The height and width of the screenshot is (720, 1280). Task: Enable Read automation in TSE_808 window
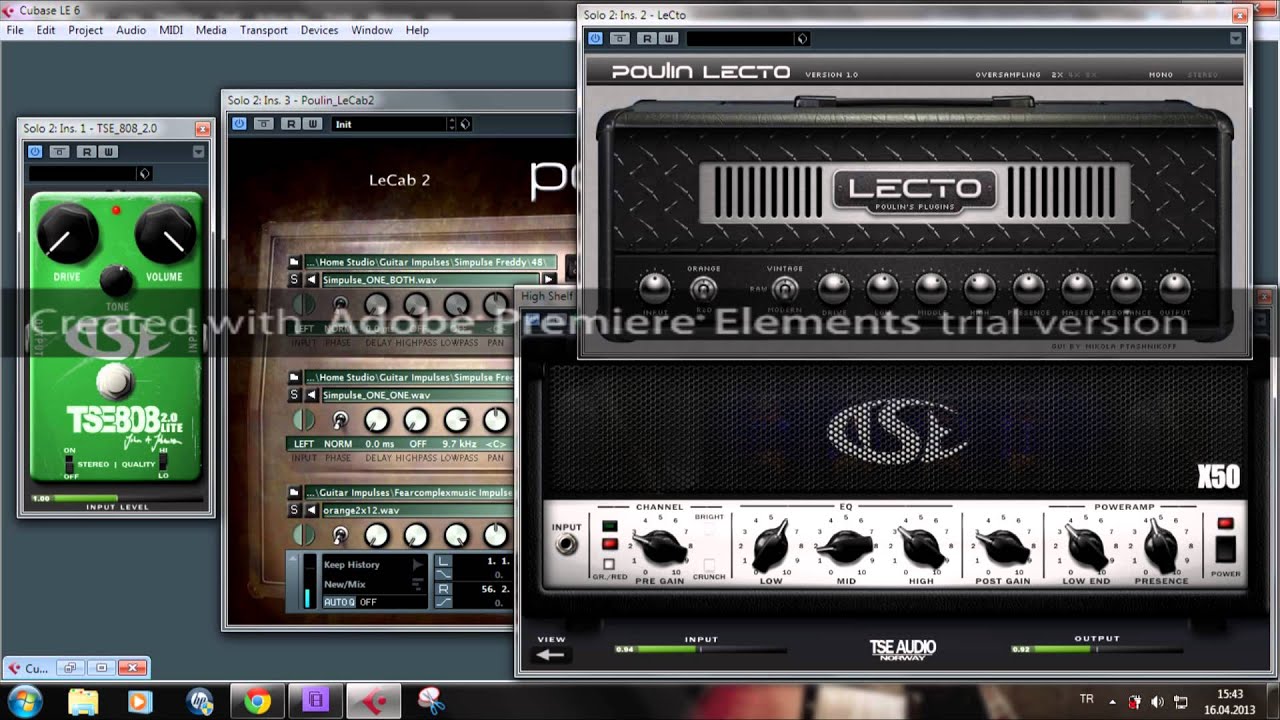click(x=87, y=152)
